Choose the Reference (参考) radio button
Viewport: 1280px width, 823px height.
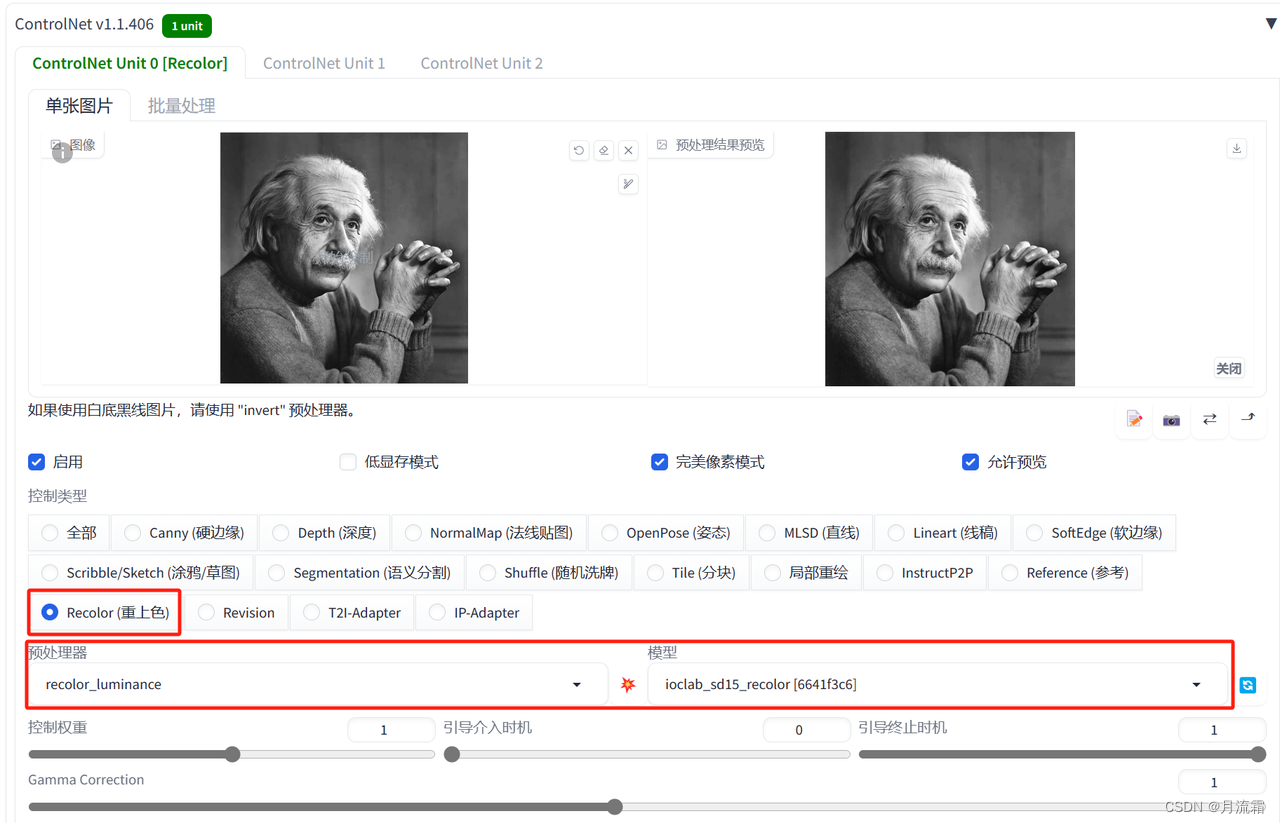1065,573
